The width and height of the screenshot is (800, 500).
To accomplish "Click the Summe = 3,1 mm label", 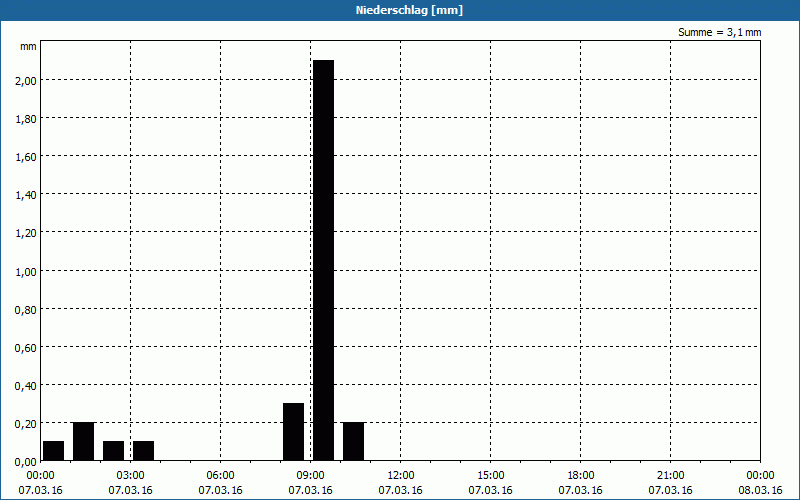I will (x=719, y=32).
